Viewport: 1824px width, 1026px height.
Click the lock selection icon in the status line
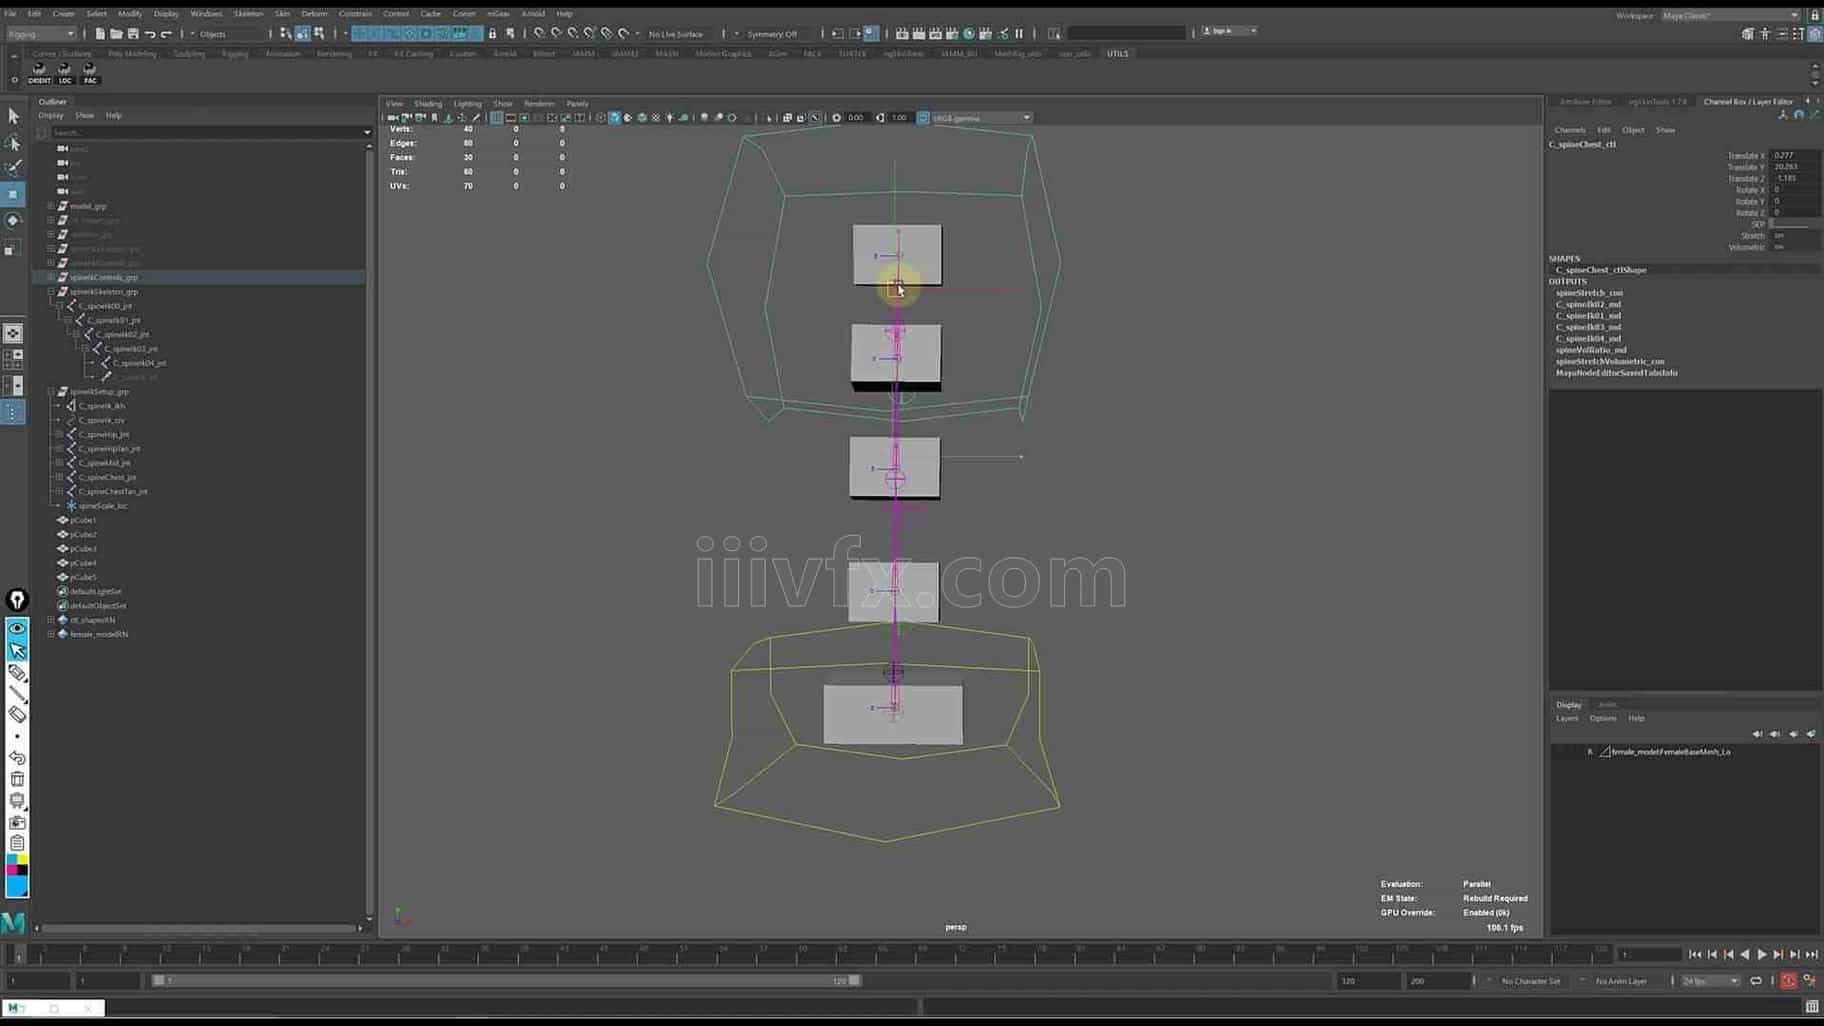492,33
